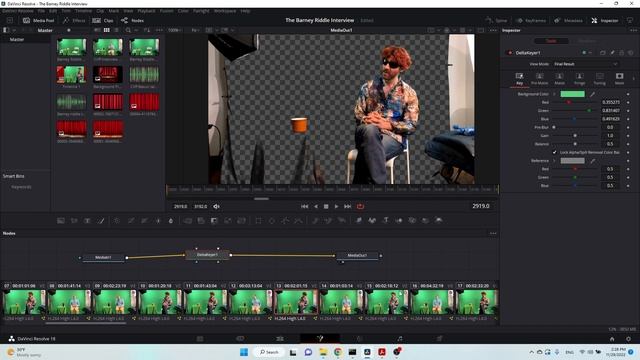Image resolution: width=640 pixels, height=360 pixels.
Task: Switch to the Pre-Matte tab
Action: tap(539, 79)
